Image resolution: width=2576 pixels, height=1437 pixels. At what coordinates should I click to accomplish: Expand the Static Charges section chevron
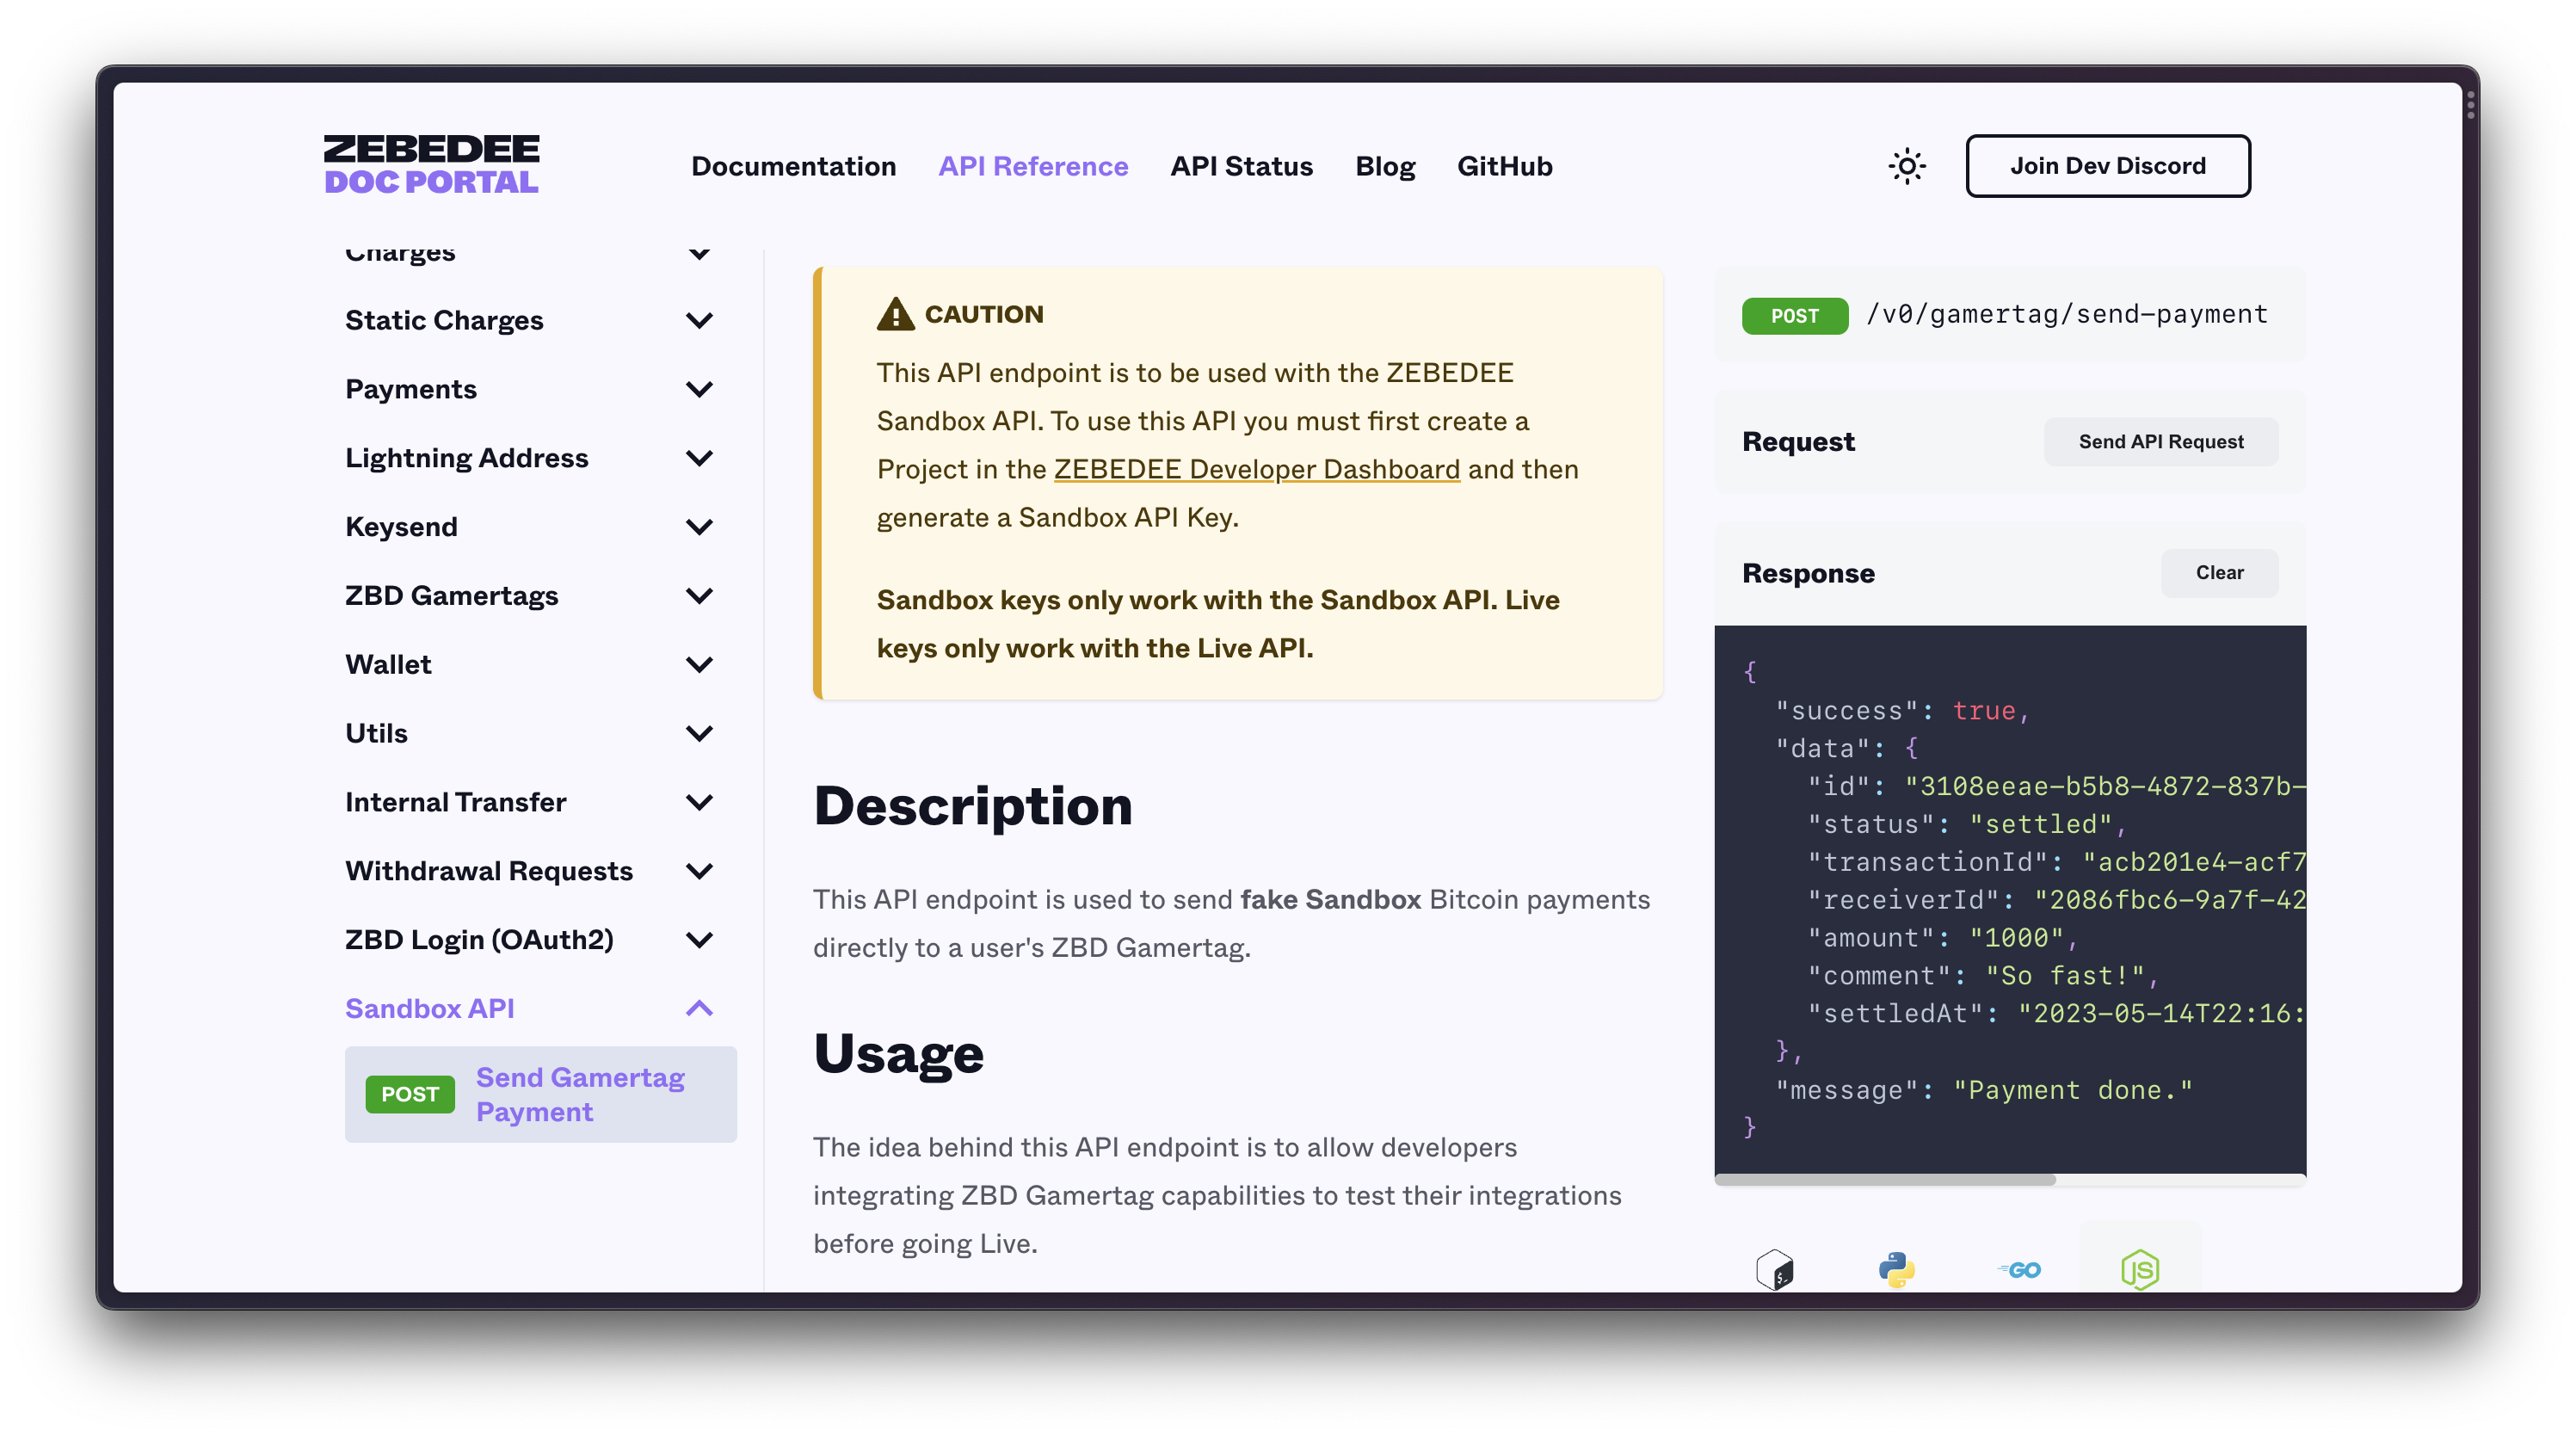tap(699, 321)
